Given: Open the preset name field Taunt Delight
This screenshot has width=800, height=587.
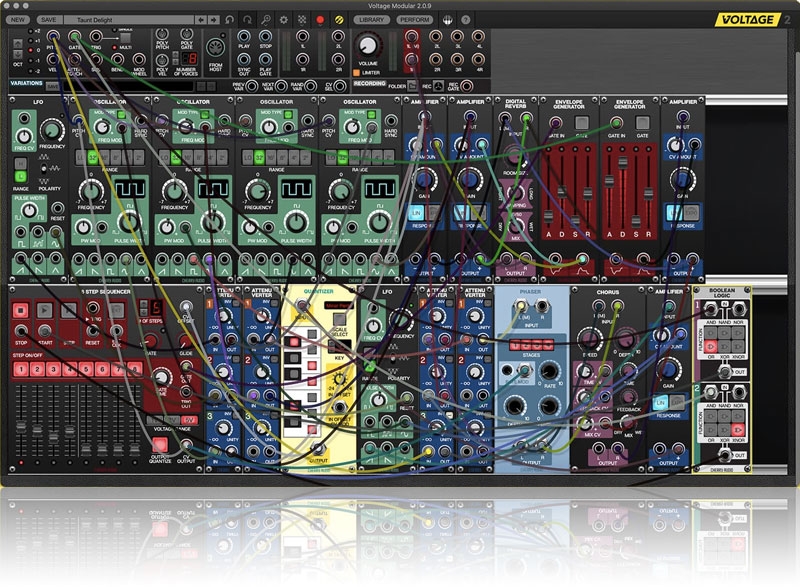Looking at the screenshot, I should pyautogui.click(x=130, y=20).
